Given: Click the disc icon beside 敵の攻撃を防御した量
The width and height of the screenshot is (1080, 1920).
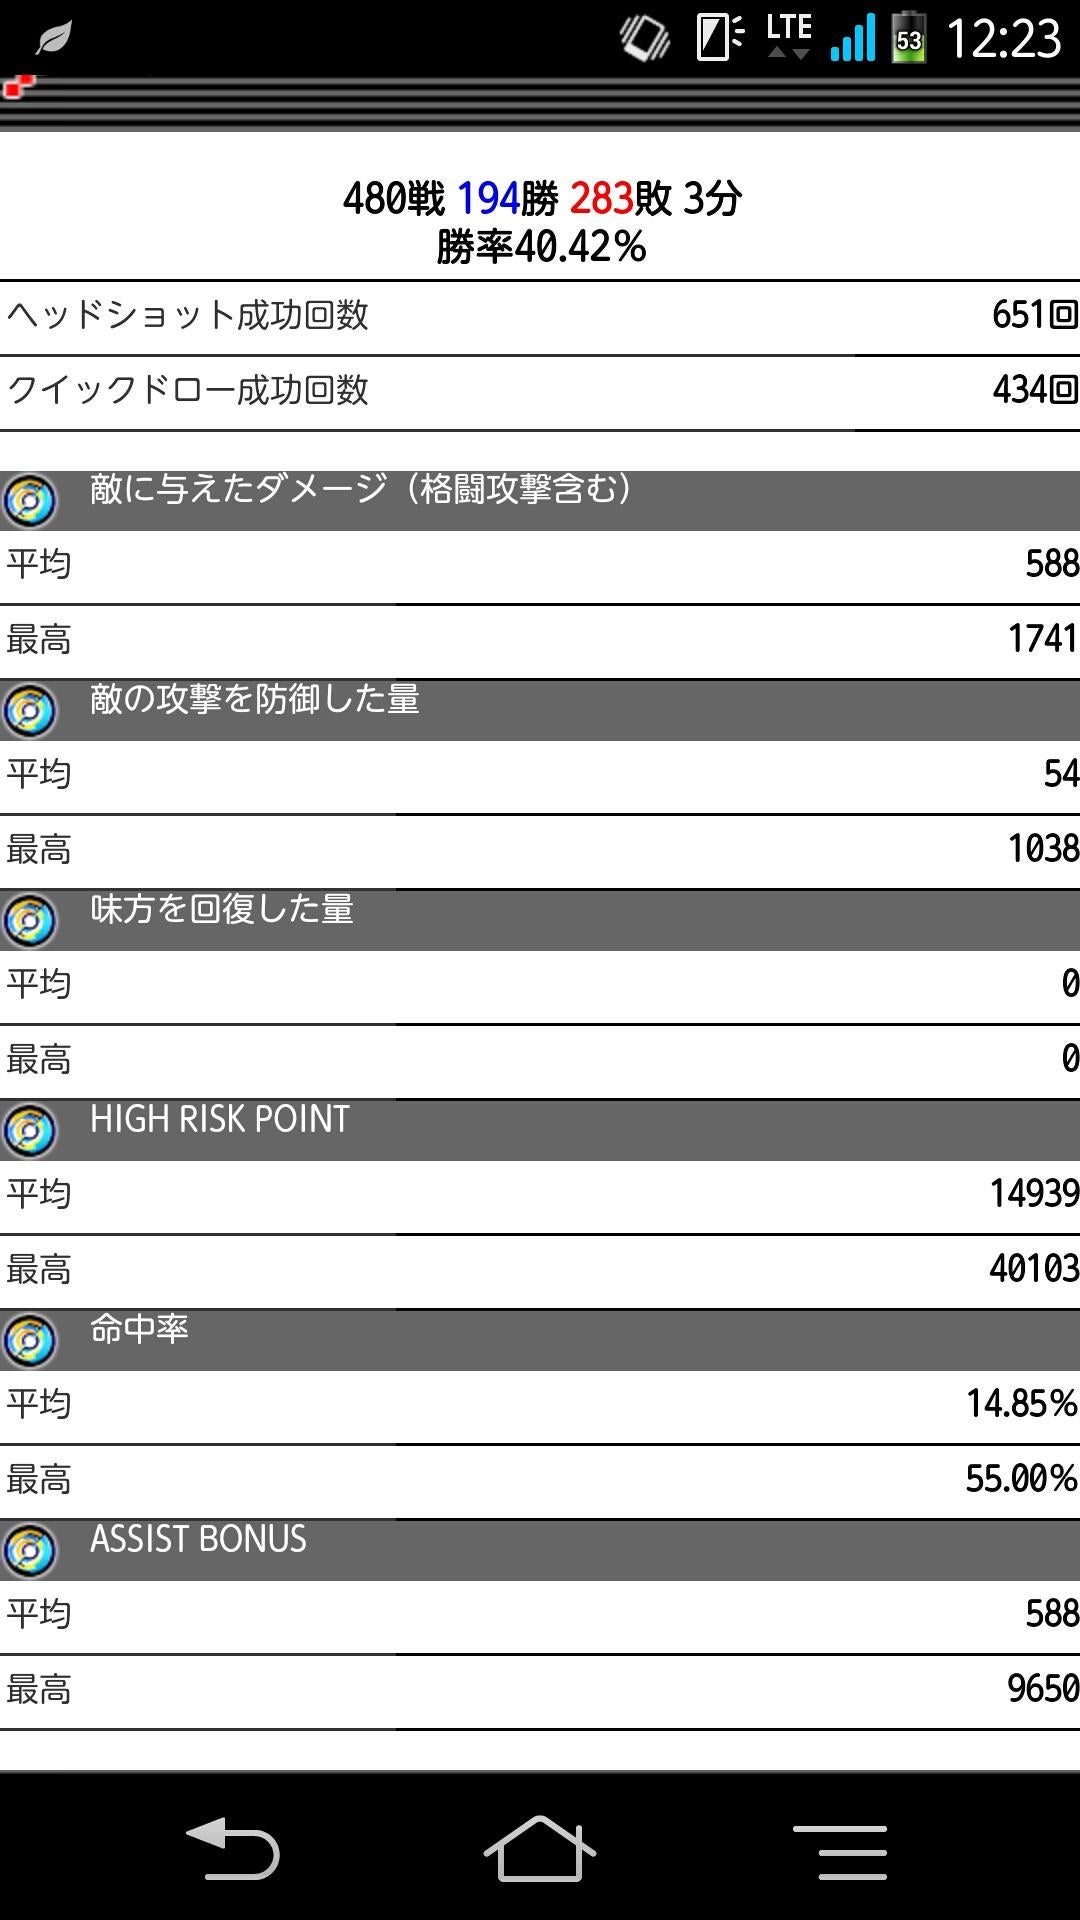Looking at the screenshot, I should (x=30, y=711).
